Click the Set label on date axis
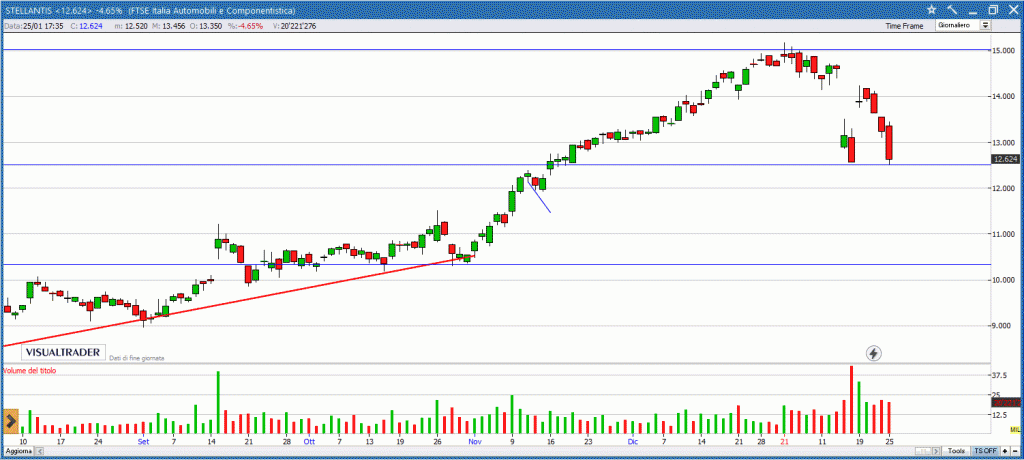The height and width of the screenshot is (460, 1024). point(144,442)
